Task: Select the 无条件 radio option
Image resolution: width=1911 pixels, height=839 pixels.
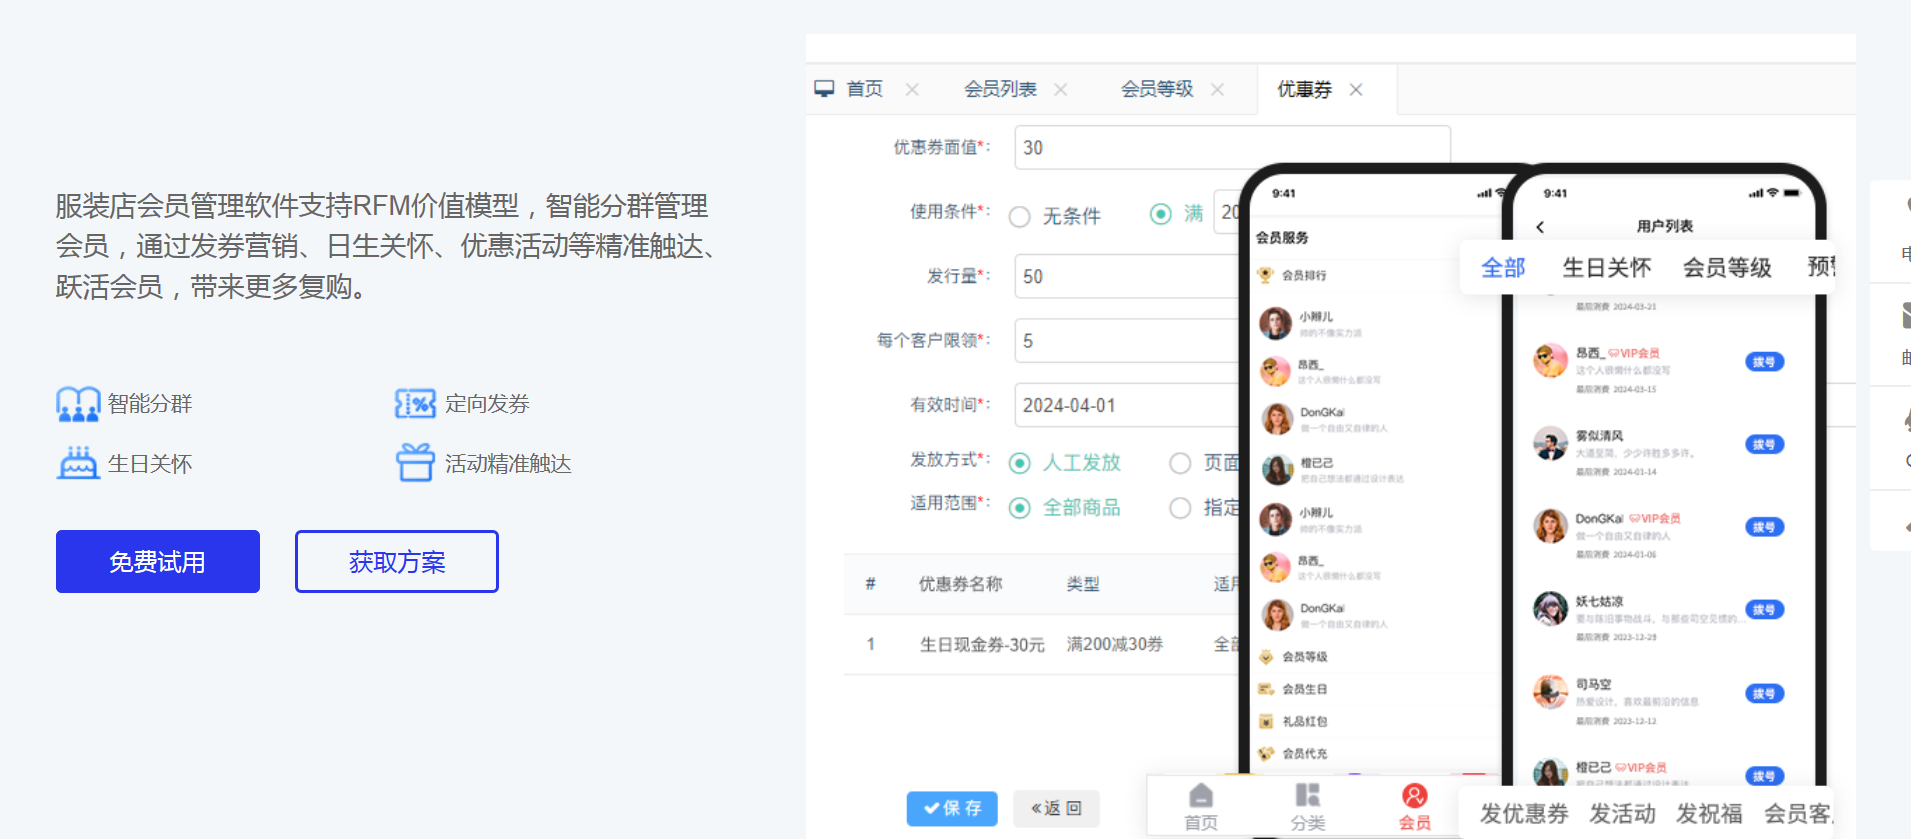Action: [x=1019, y=216]
